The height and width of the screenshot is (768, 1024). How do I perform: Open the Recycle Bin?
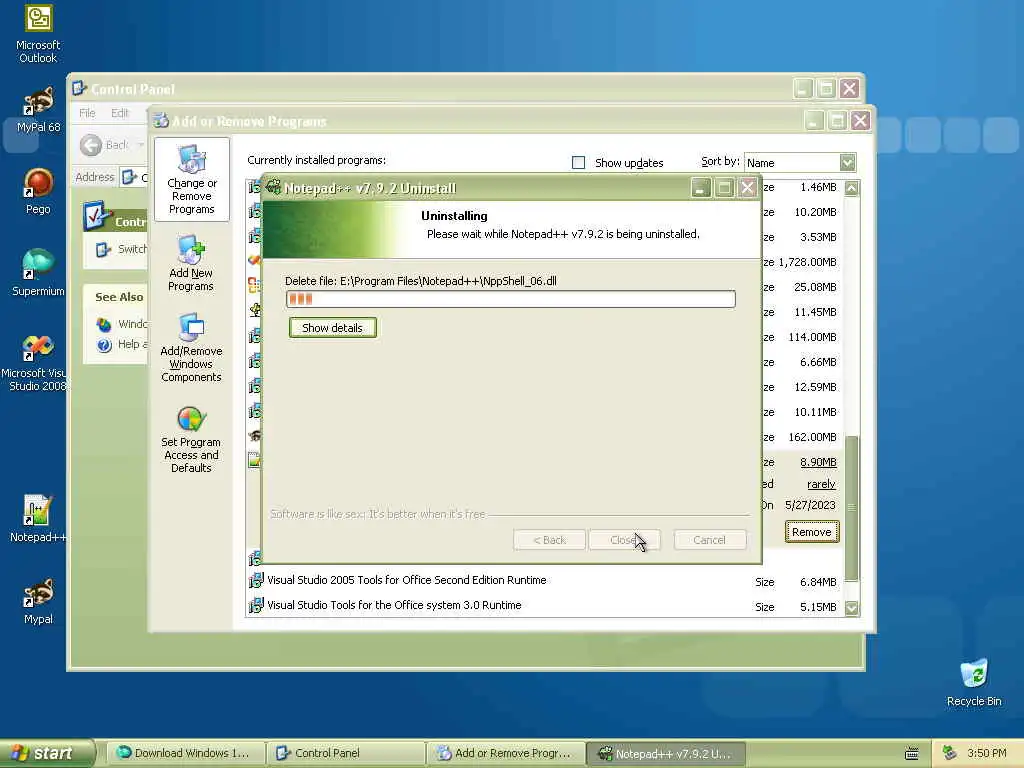[974, 682]
